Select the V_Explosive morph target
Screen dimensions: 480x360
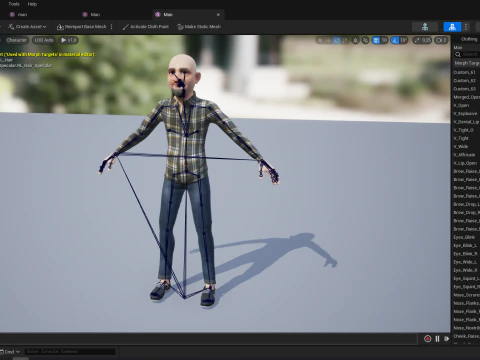point(466,114)
